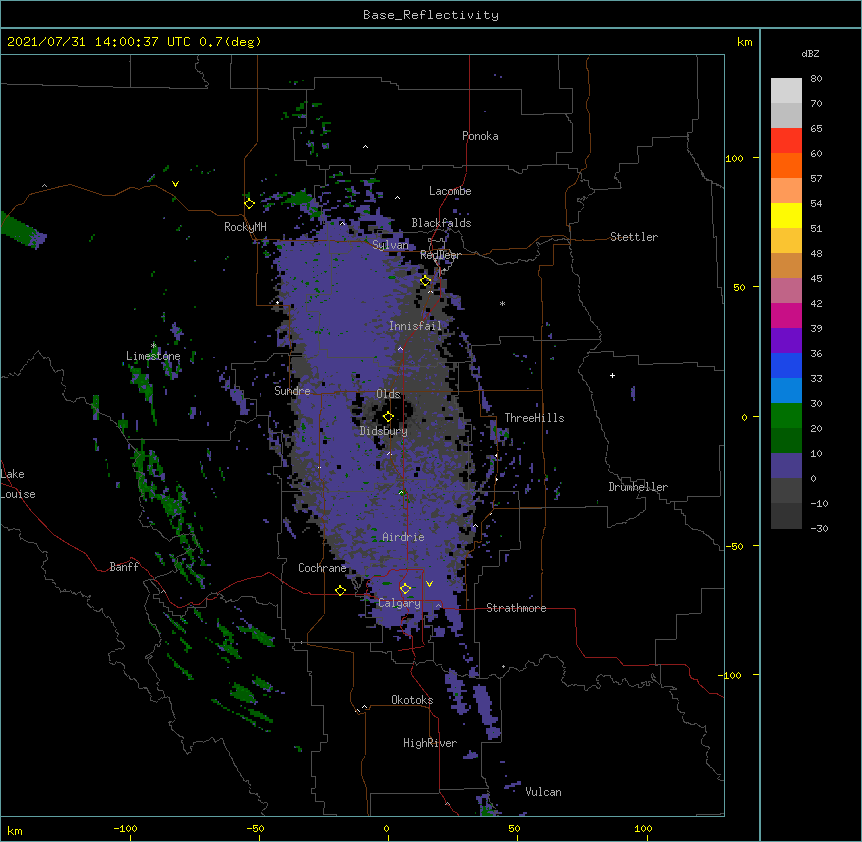Click the Stettler label
The image size is (862, 842).
pos(634,237)
